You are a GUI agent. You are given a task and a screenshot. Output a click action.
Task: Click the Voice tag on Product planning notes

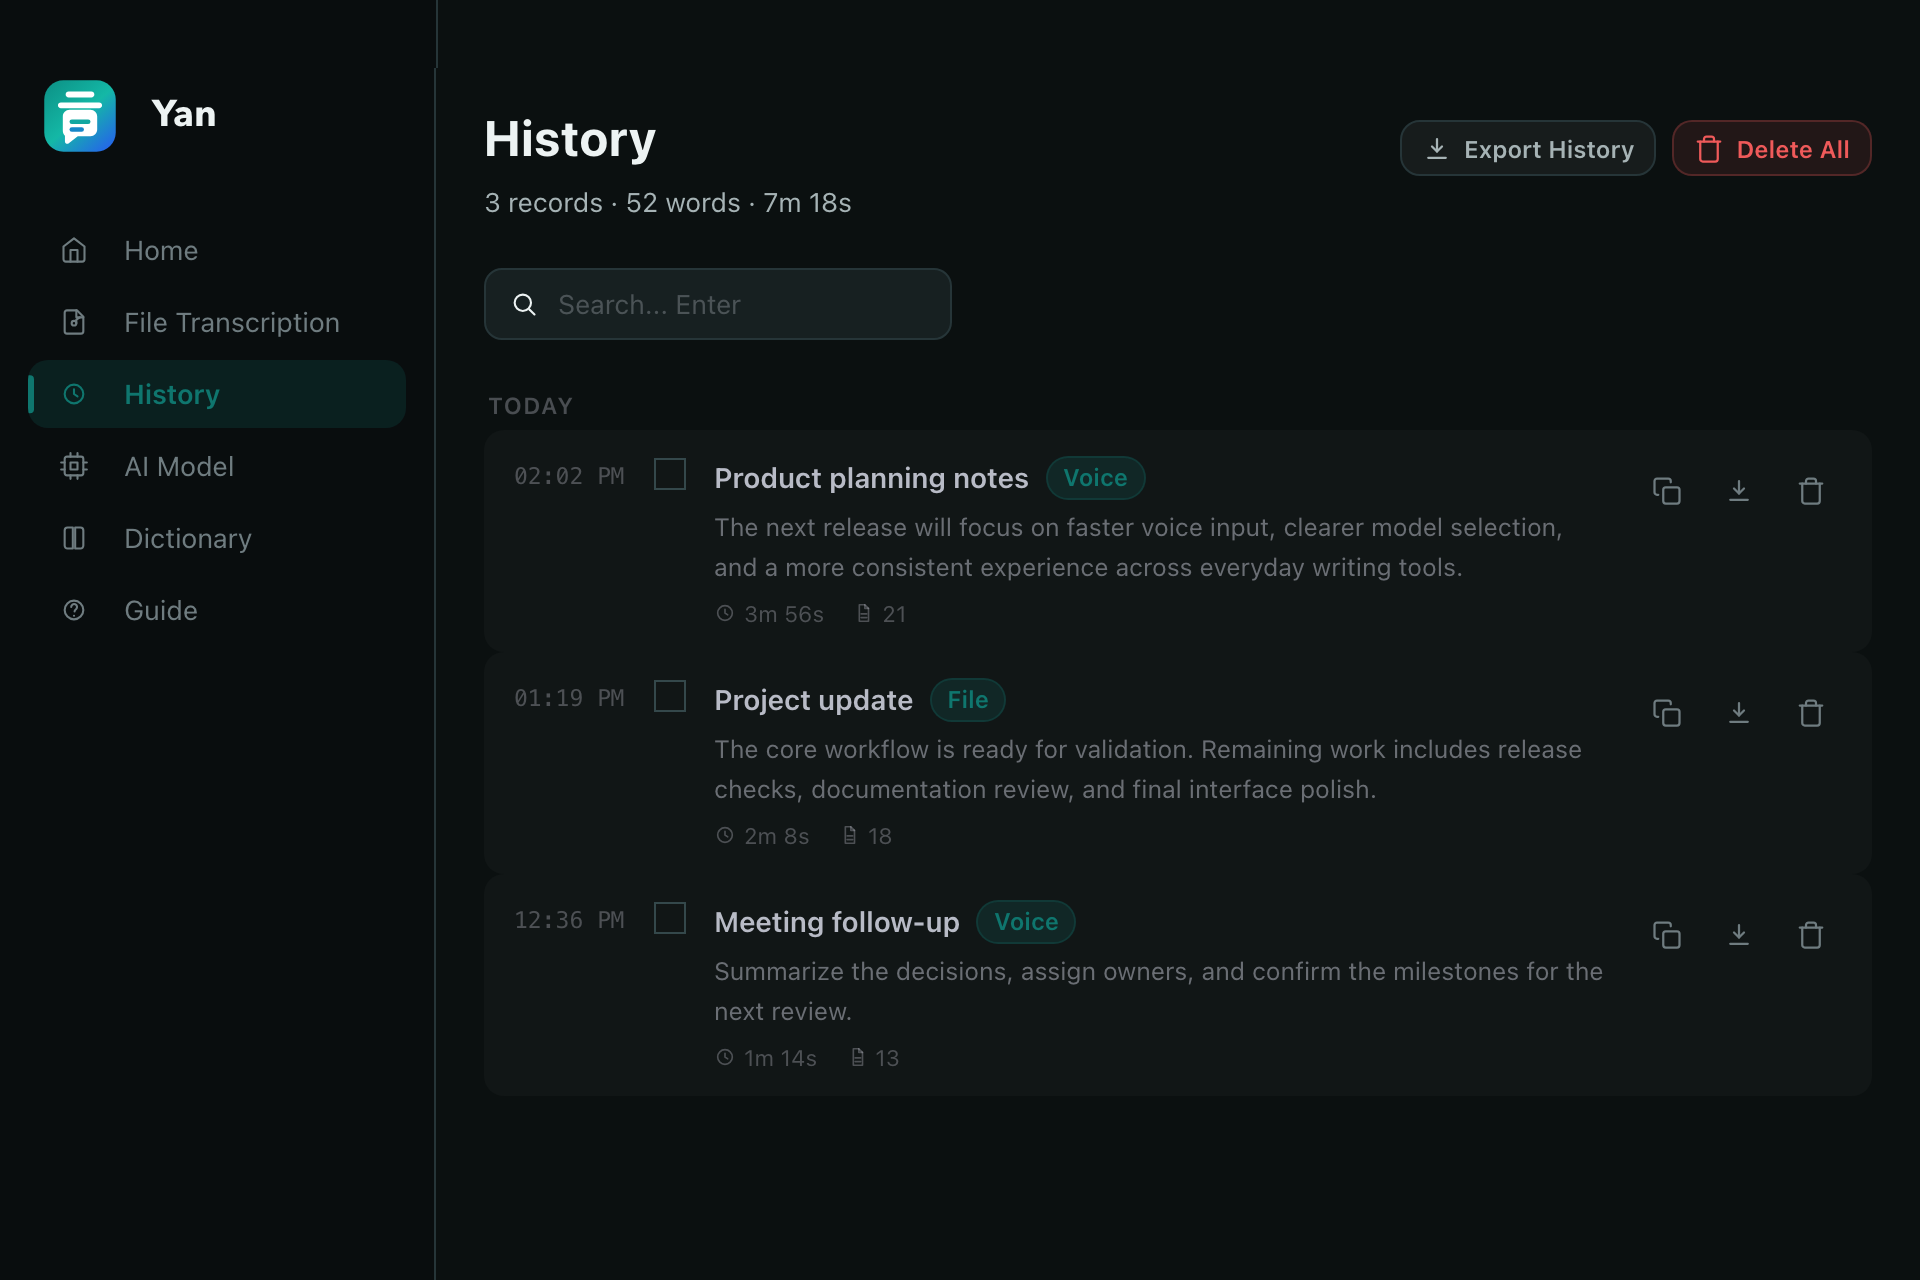tap(1095, 478)
